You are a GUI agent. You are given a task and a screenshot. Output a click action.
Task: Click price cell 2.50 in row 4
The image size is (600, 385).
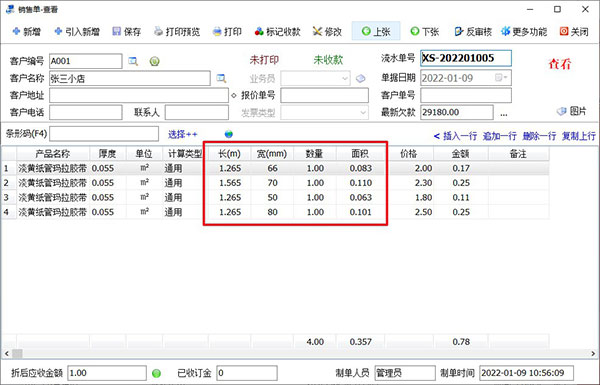409,212
